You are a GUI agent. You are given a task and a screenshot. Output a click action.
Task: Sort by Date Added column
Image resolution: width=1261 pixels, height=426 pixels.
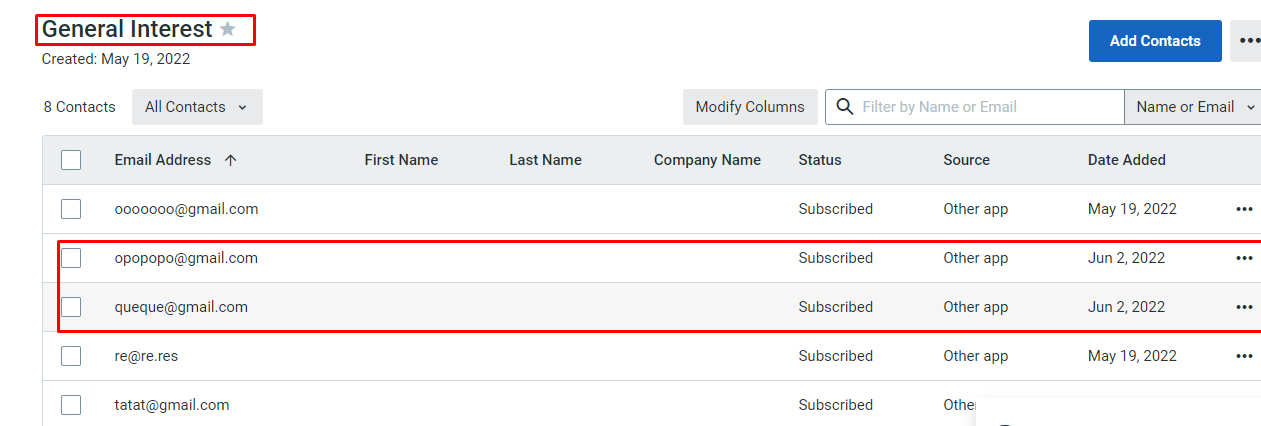coord(1126,160)
